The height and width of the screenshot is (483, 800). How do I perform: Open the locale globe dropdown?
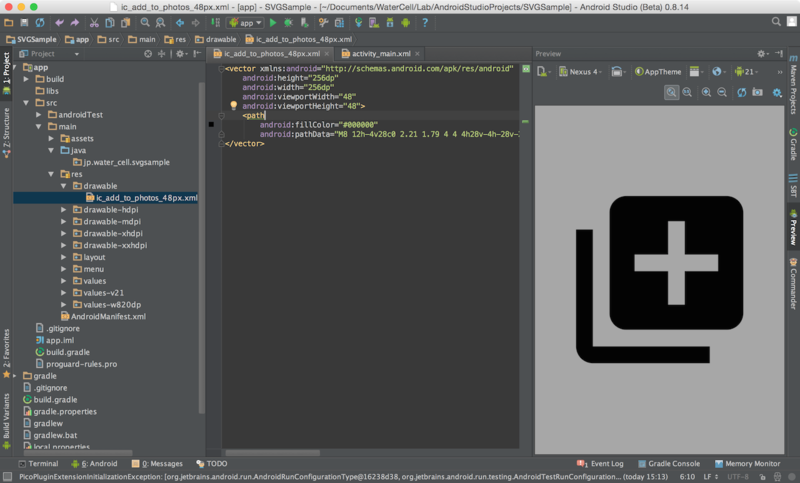tap(719, 72)
